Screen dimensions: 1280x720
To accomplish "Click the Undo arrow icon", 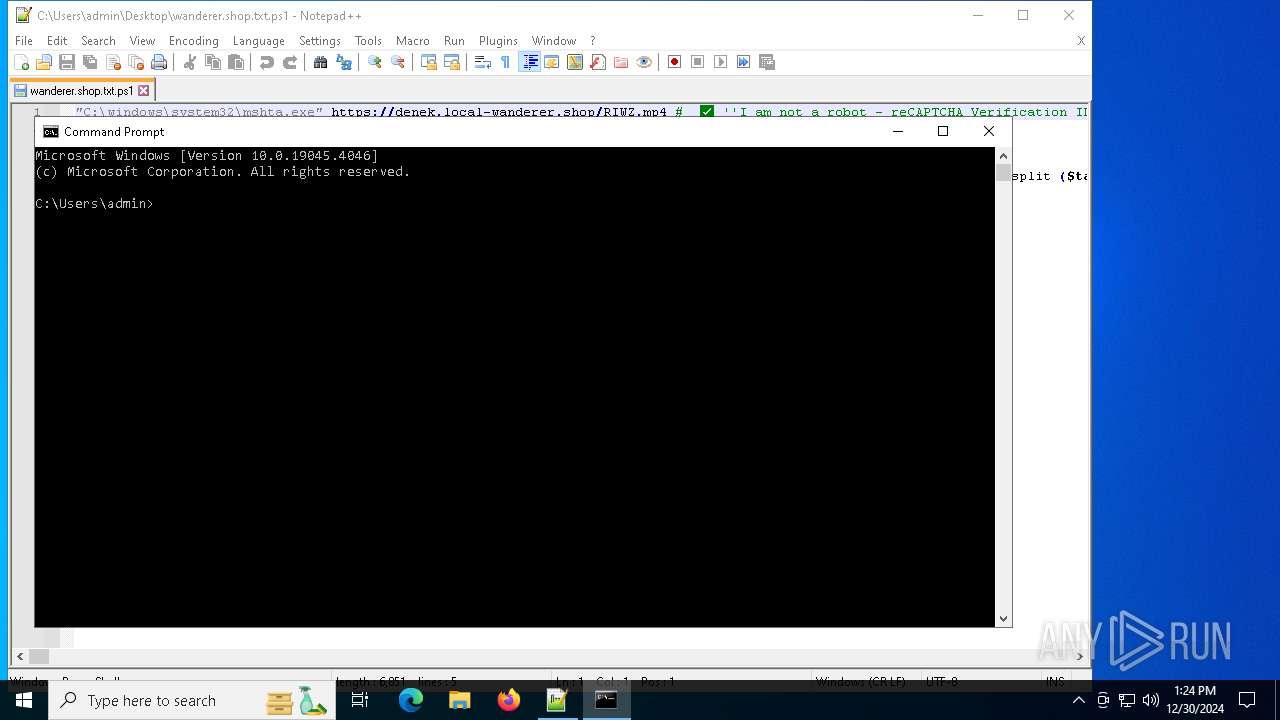I will [267, 62].
